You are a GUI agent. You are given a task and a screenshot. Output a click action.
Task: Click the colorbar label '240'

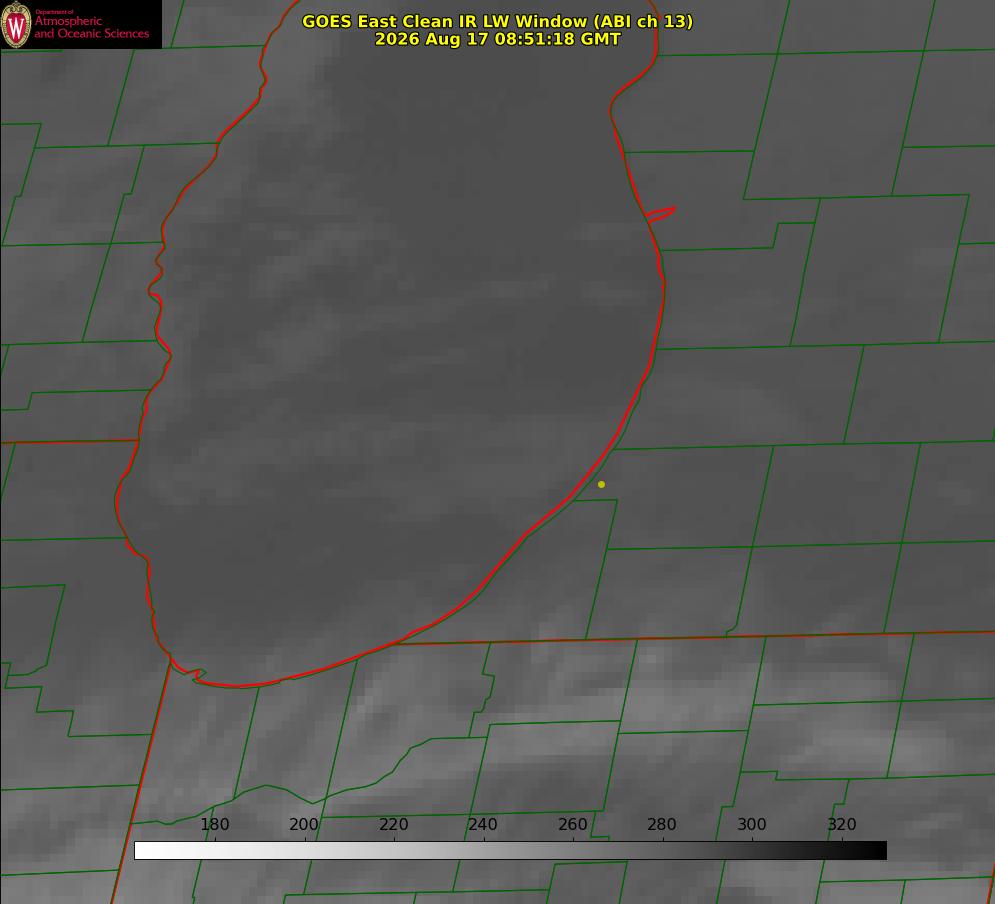pyautogui.click(x=482, y=824)
